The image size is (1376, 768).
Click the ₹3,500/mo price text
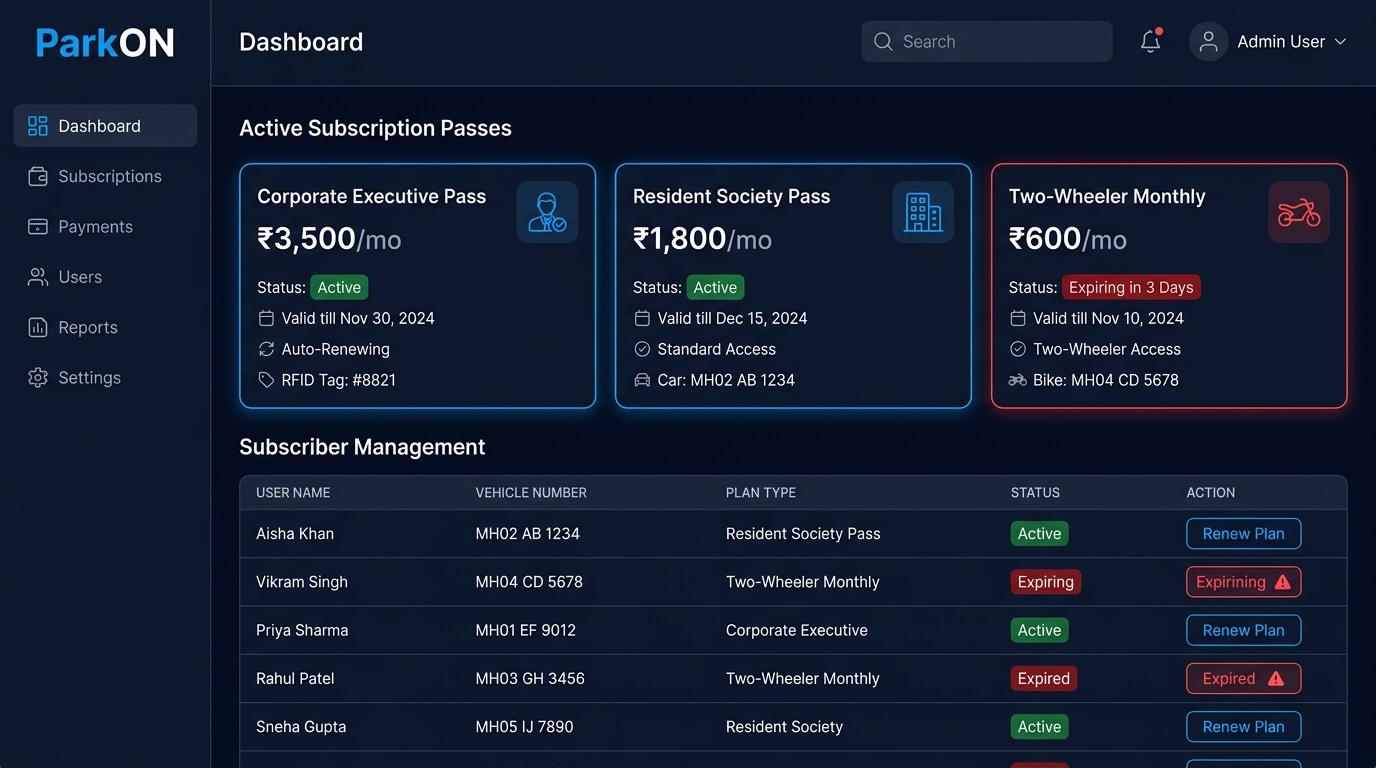click(x=329, y=239)
